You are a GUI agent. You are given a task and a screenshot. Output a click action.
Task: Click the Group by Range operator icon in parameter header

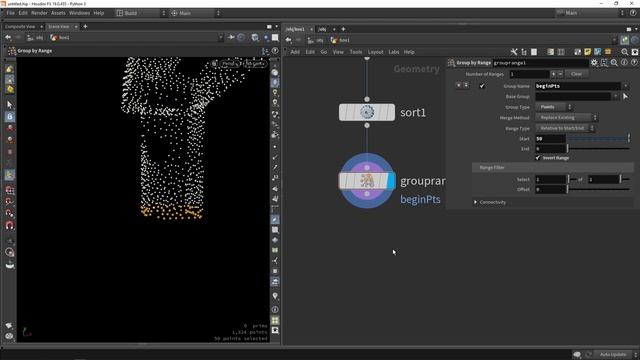451,63
